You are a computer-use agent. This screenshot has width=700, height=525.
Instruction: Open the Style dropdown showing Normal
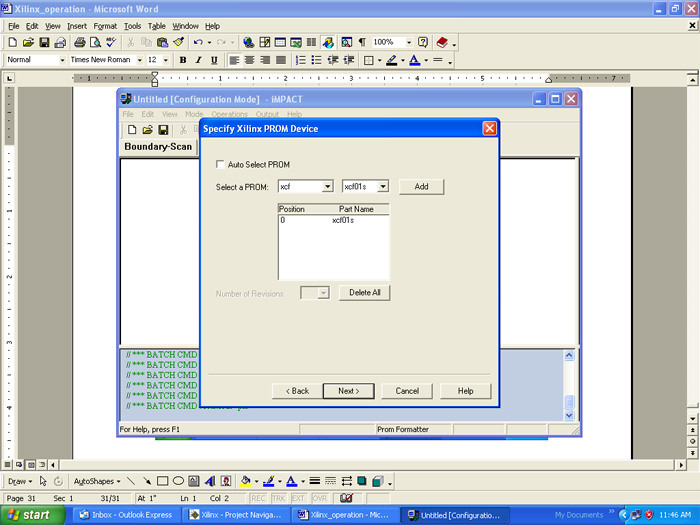pyautogui.click(x=62, y=60)
